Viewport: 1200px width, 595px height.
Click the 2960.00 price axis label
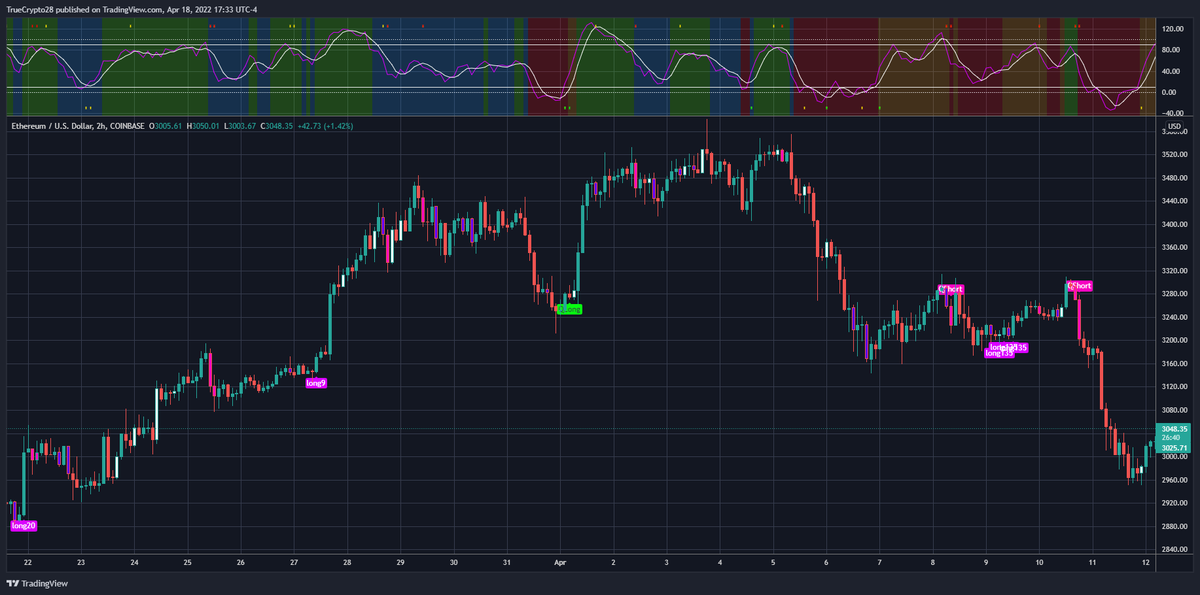[1174, 479]
